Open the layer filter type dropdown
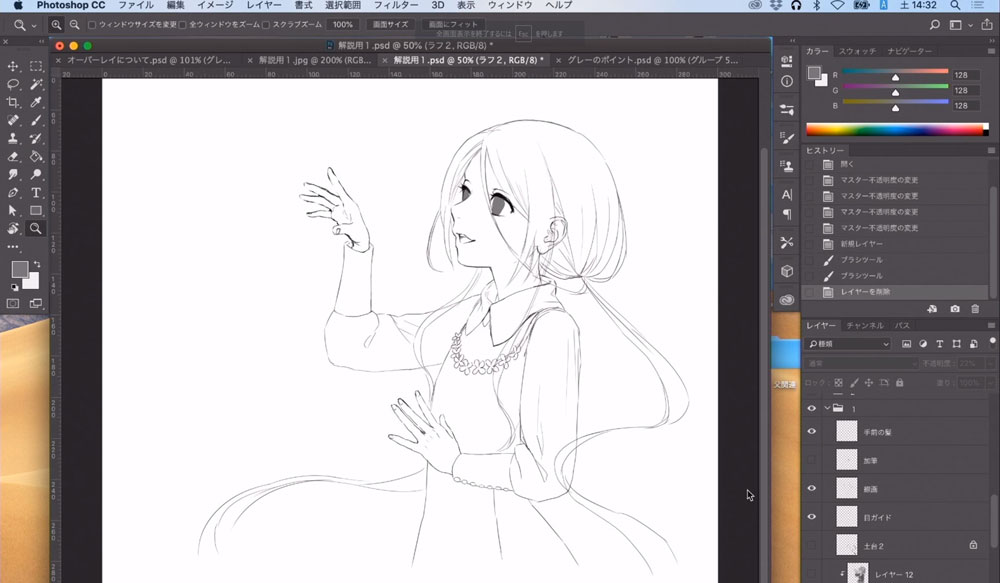The image size is (1000, 583). (x=848, y=344)
